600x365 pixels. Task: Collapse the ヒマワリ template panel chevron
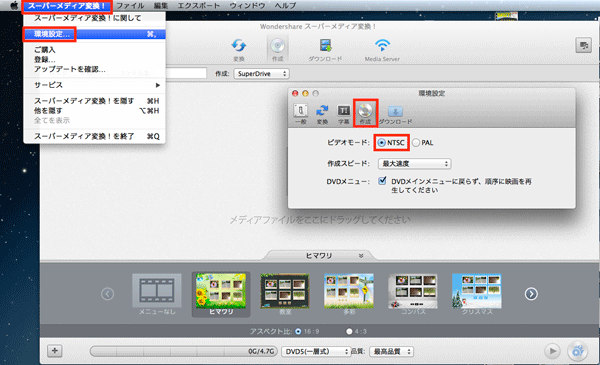coord(361,256)
